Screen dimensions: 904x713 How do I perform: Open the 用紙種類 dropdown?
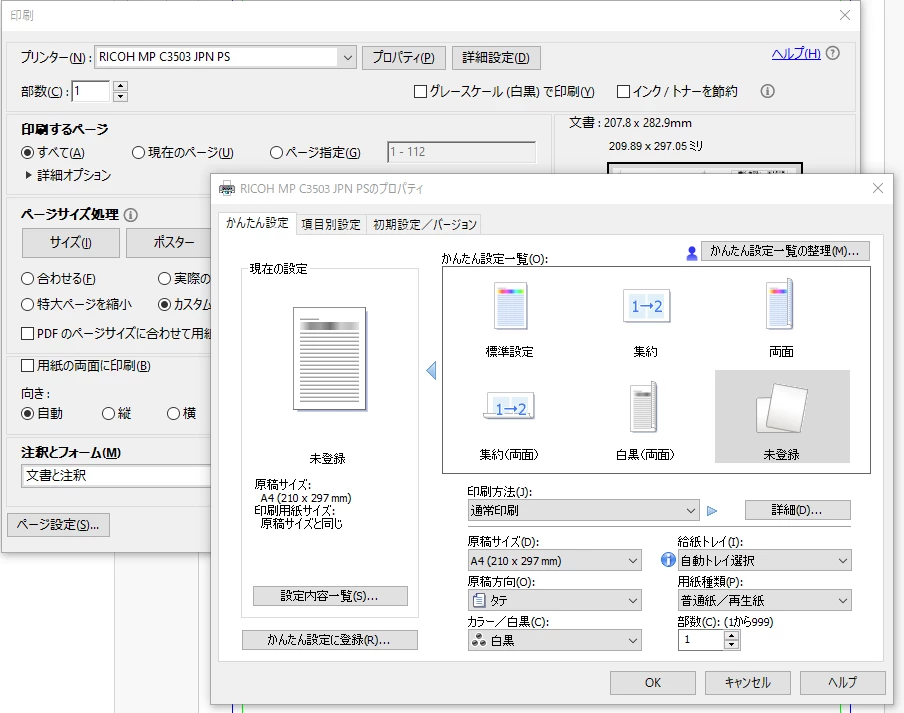coord(764,601)
